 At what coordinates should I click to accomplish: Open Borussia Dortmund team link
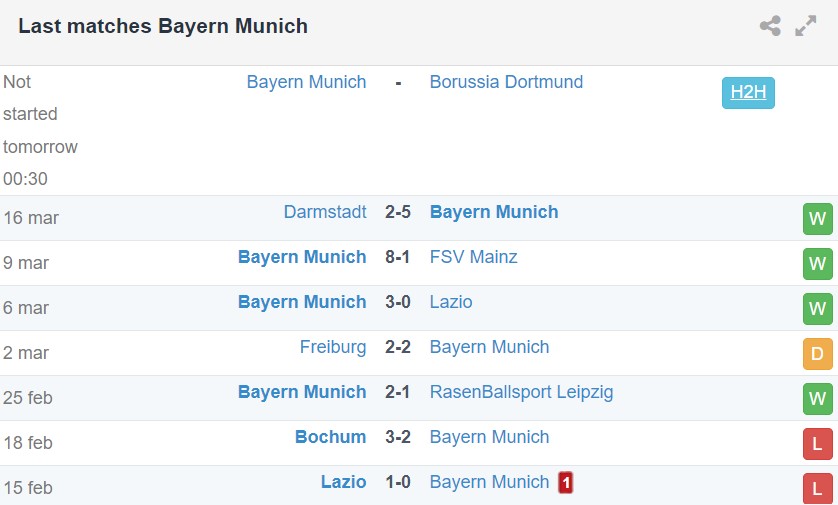pos(506,82)
